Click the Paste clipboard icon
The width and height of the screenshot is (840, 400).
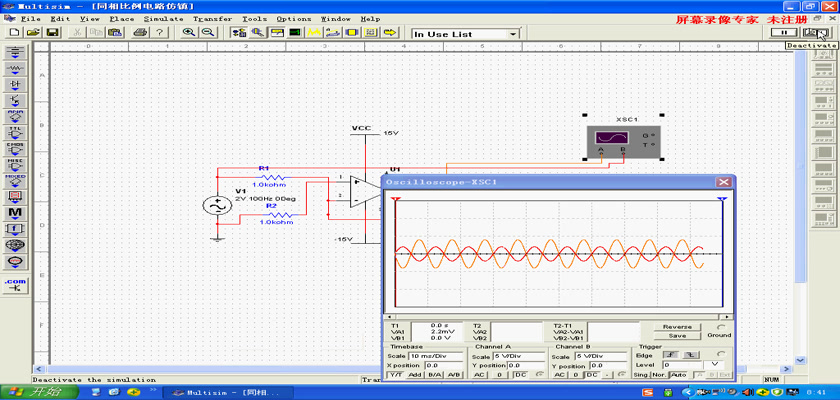point(114,33)
